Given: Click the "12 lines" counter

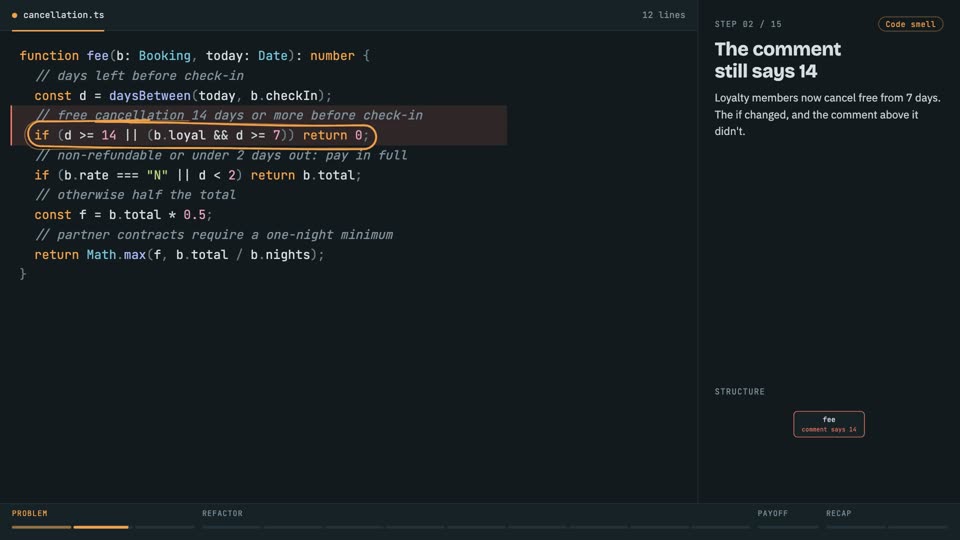Looking at the screenshot, I should (663, 15).
